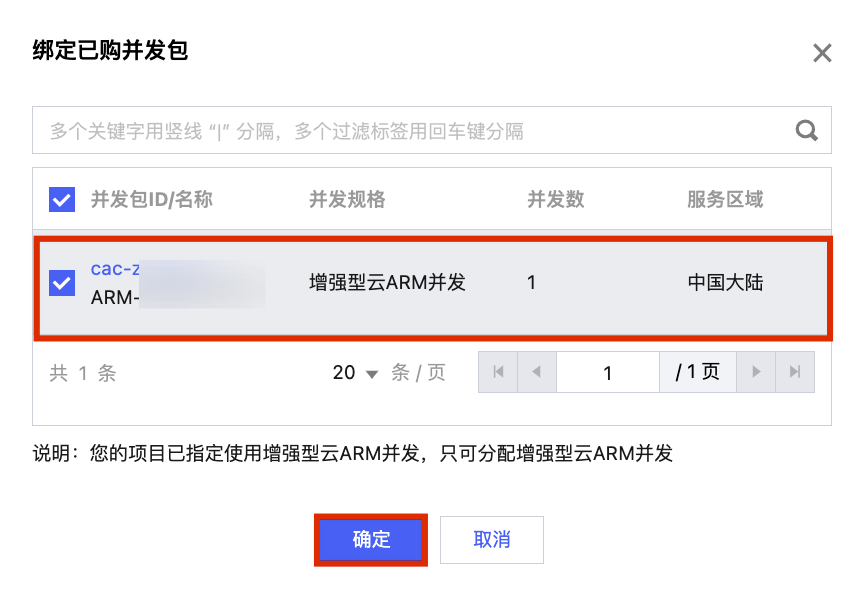
Task: Click the 服务区域 column header
Action: click(725, 200)
